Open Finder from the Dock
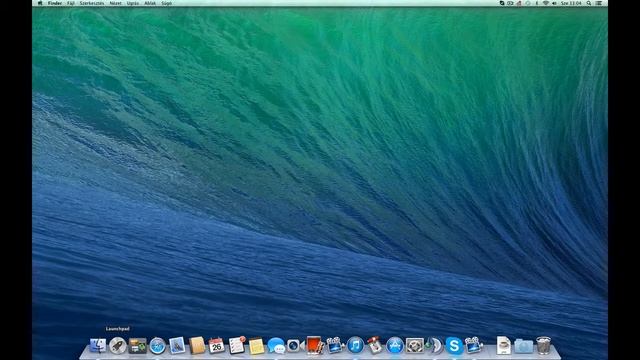 [98, 346]
